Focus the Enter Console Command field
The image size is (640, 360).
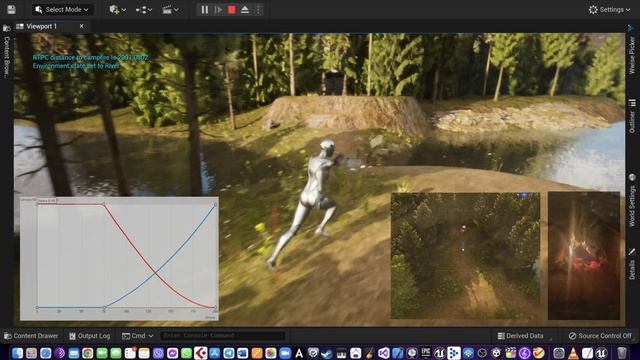point(222,336)
